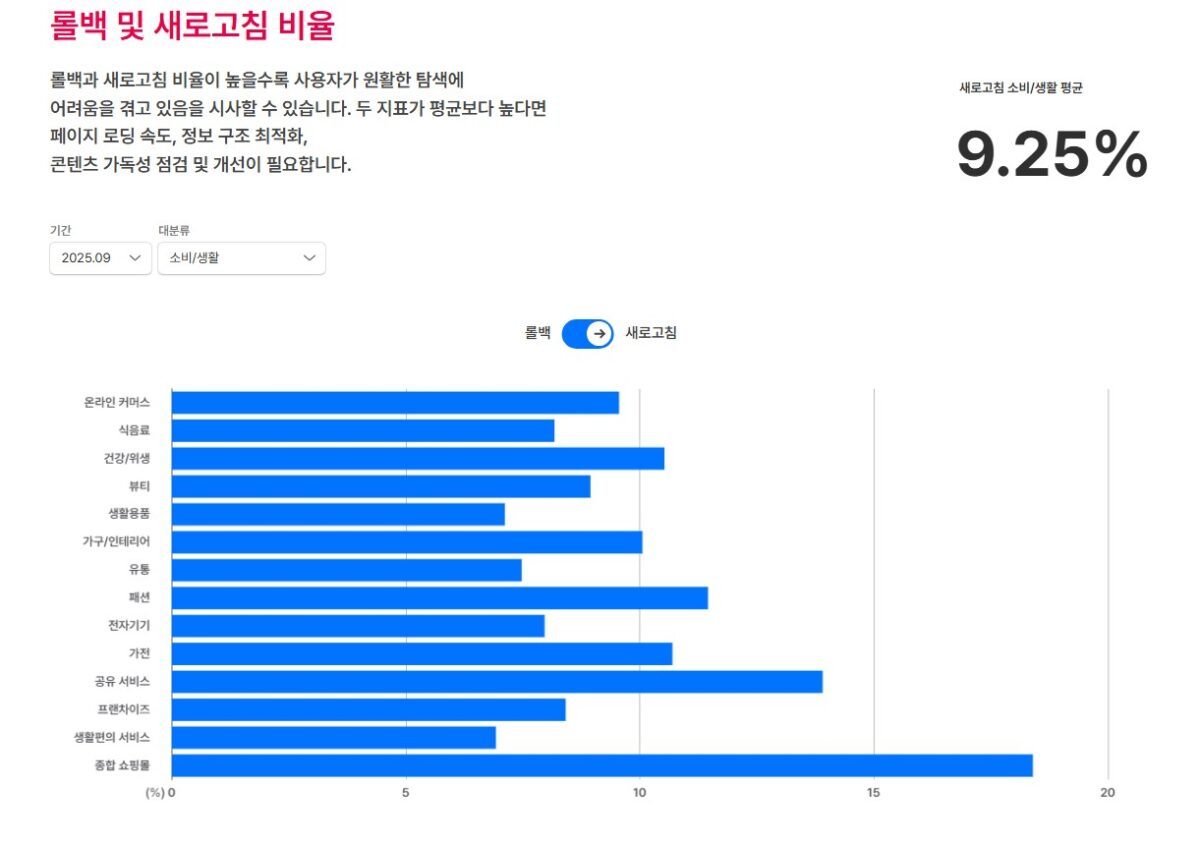Viewport: 1200px width, 841px height.
Task: Click the 종합 쇼핑몰 bar in chart
Action: click(602, 766)
